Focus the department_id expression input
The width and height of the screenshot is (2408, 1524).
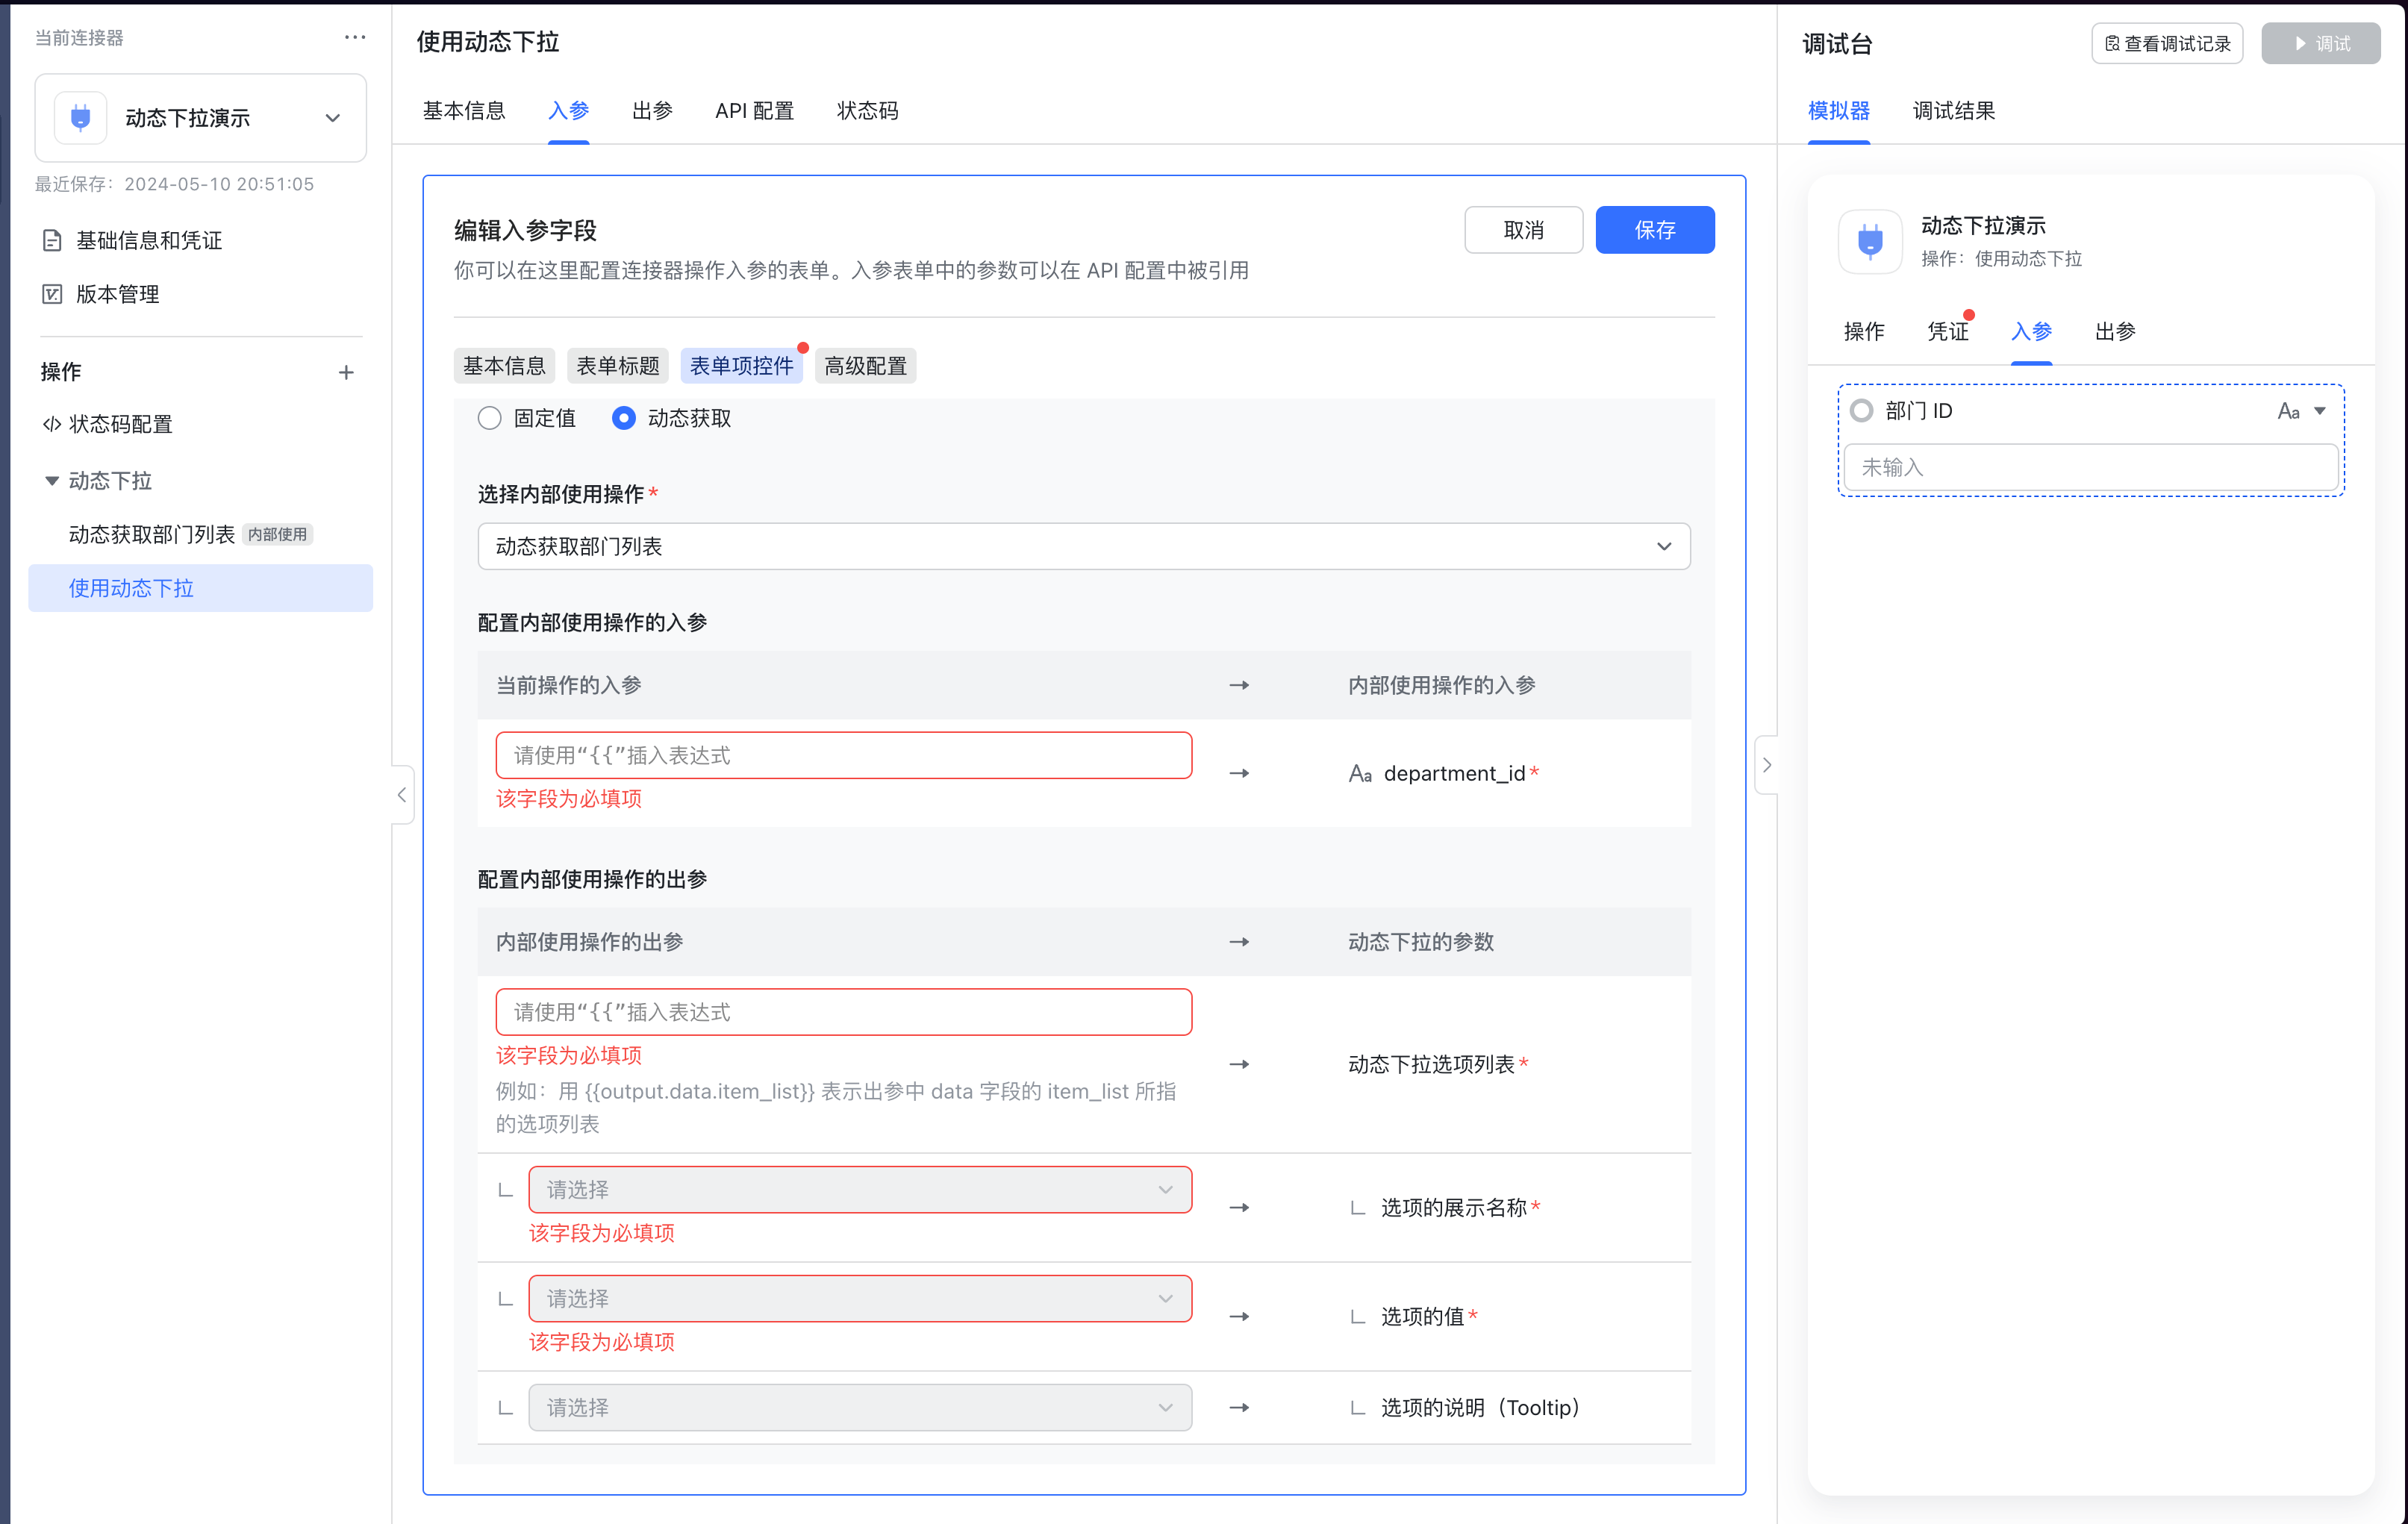pos(844,756)
